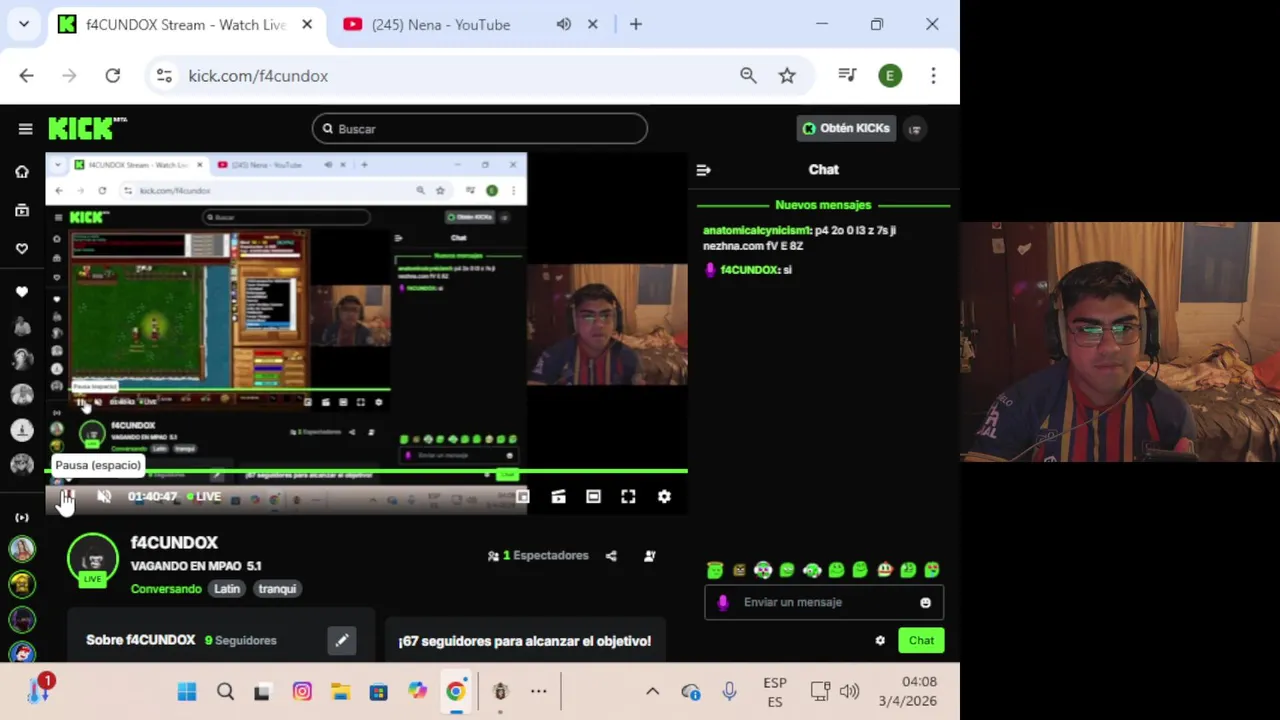Image resolution: width=1280 pixels, height=720 pixels.
Task: View the Espectadores viewer count
Action: 538,556
